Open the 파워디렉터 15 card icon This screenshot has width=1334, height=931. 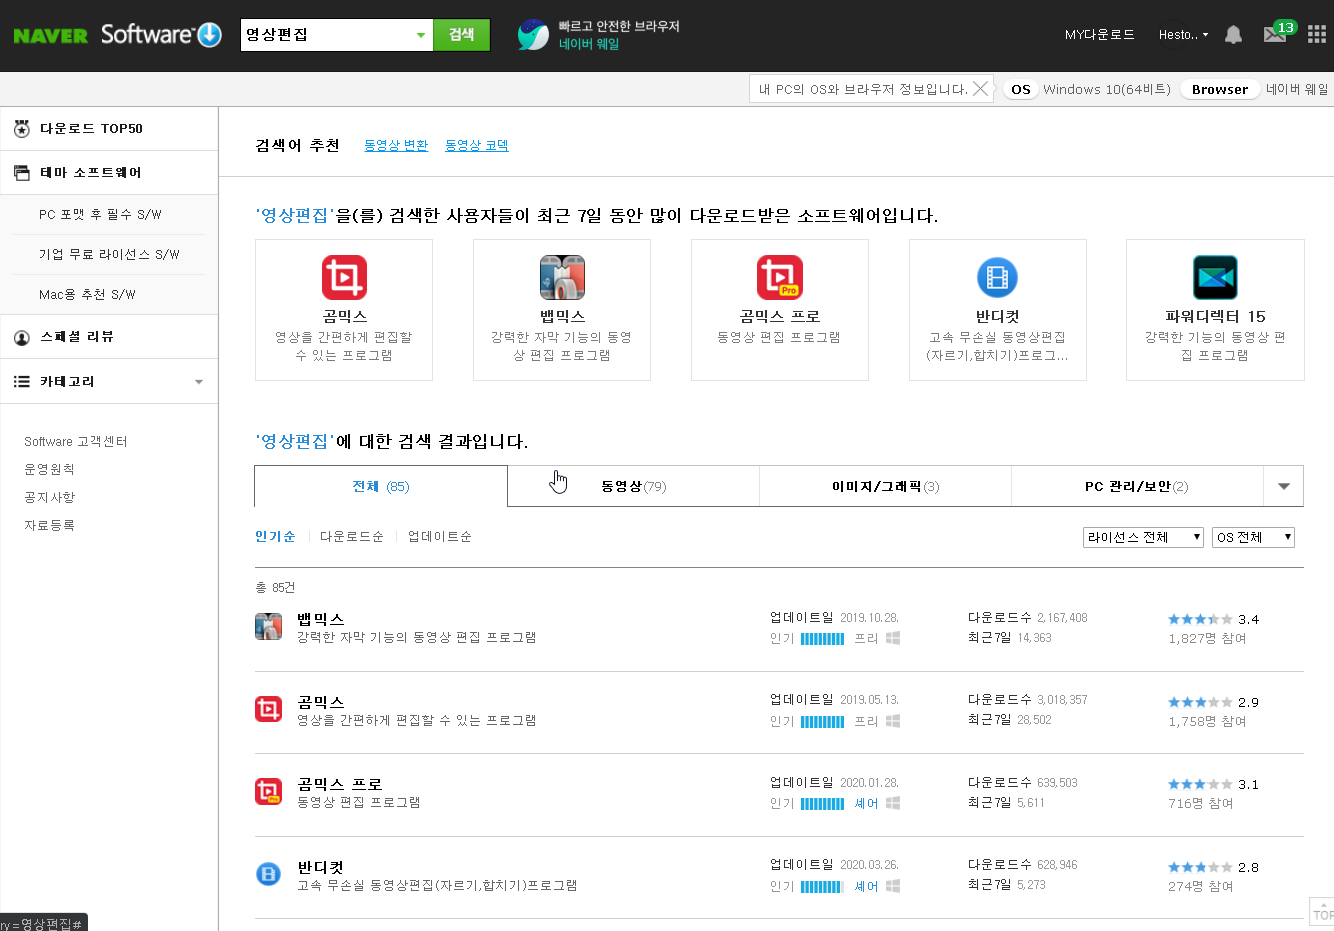pos(1215,277)
